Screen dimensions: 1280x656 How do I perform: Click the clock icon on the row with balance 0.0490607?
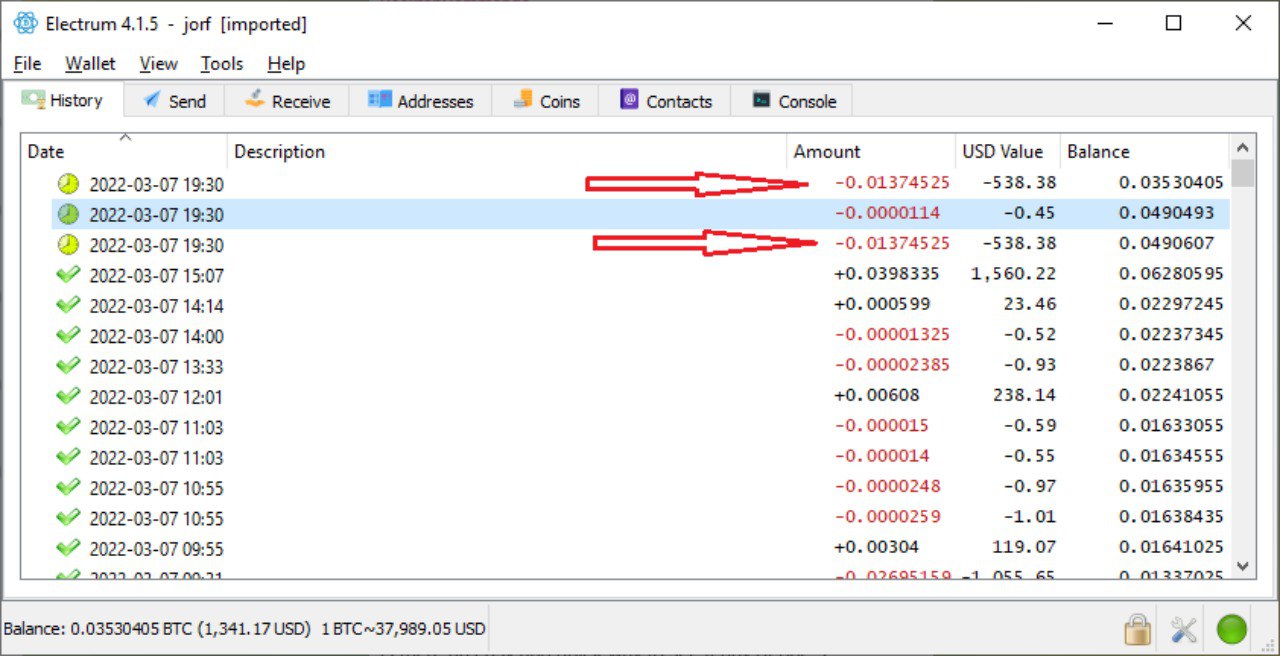tap(68, 244)
